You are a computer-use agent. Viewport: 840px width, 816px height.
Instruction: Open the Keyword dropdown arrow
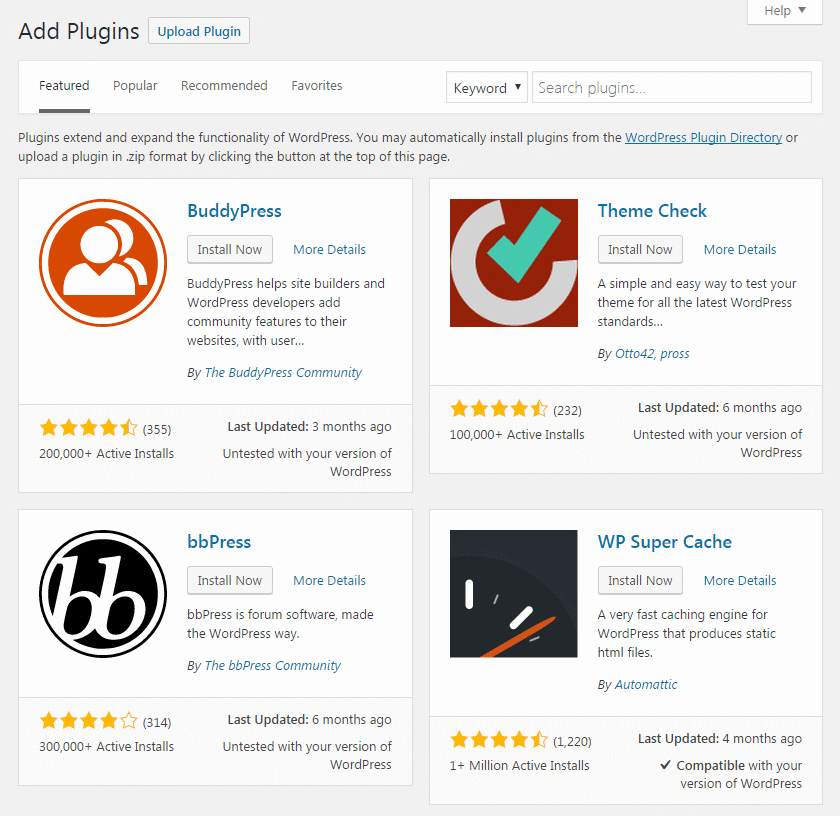[x=517, y=87]
